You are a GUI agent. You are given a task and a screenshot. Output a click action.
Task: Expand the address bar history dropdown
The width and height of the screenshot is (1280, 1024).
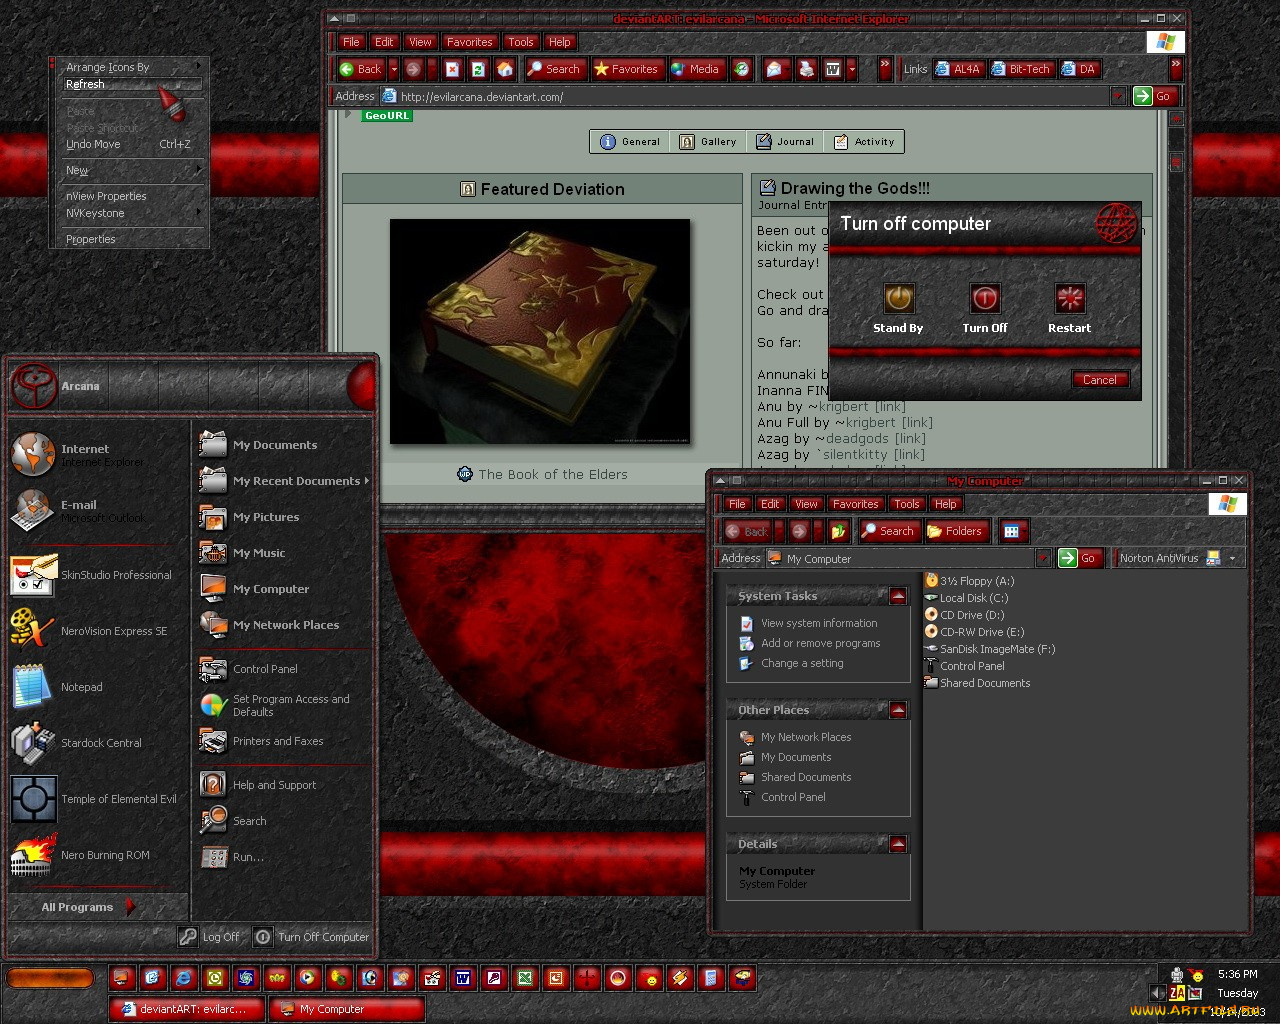[x=1118, y=96]
